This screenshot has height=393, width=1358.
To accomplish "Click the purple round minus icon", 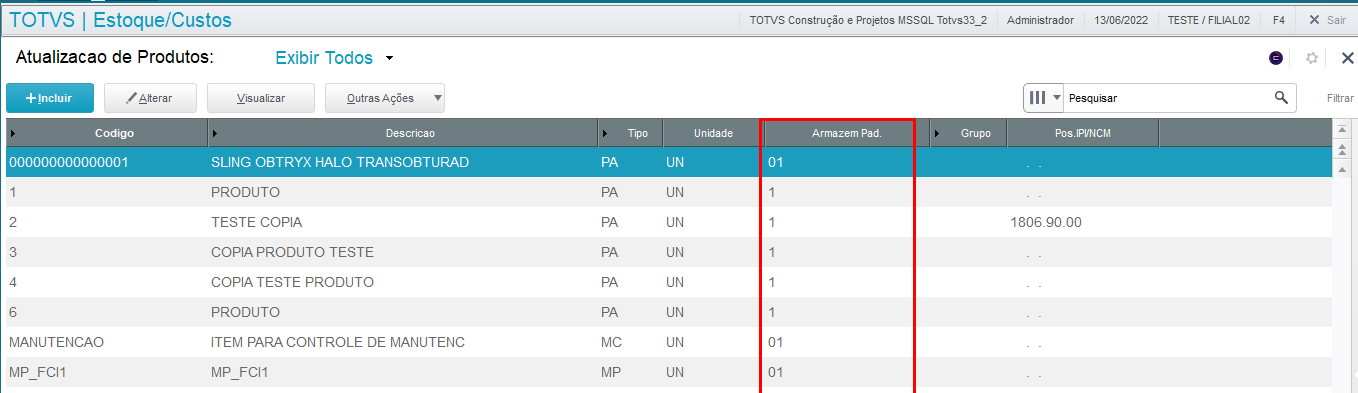I will [x=1276, y=58].
